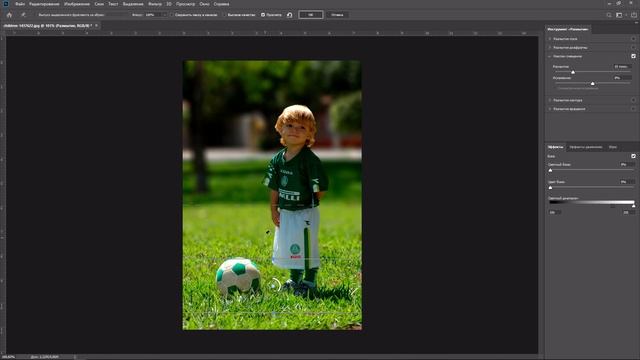
Task: Open the 'Файл' menu
Action: [20, 4]
